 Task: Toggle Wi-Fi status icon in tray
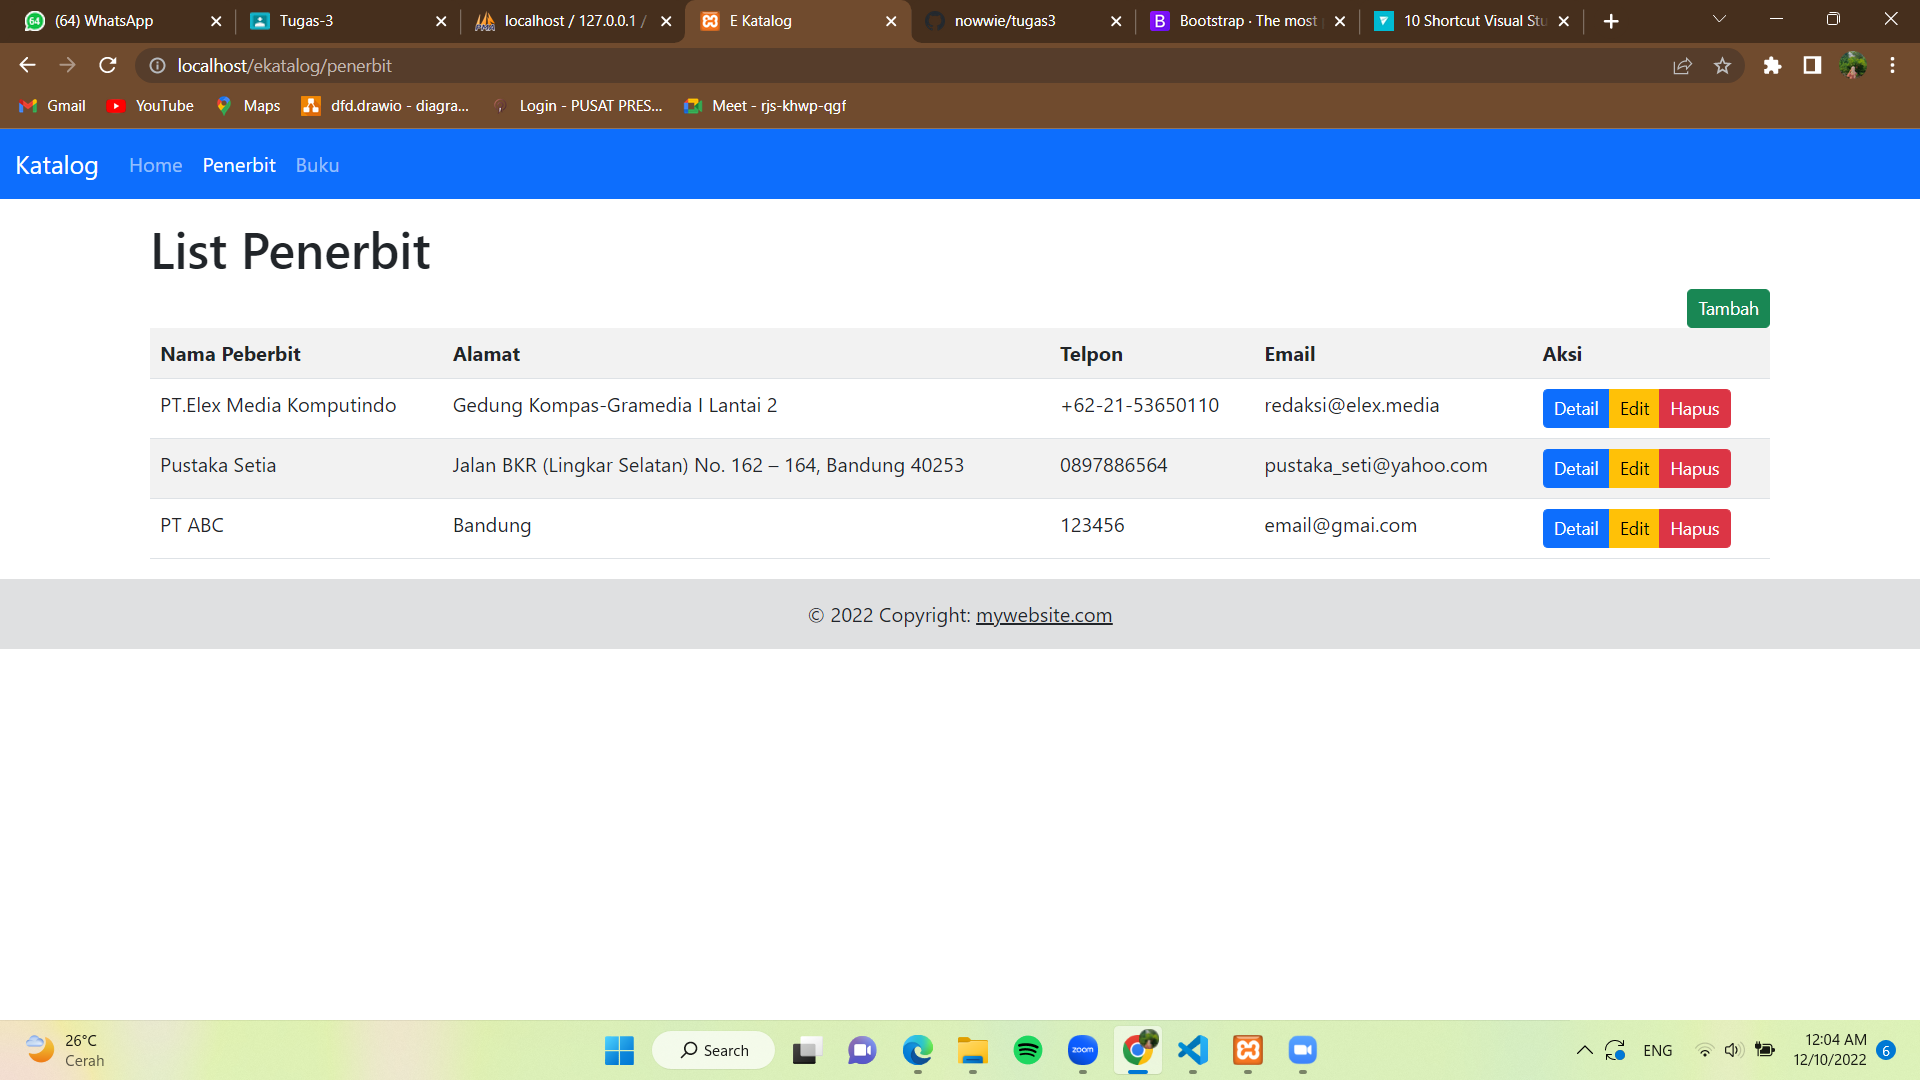(1705, 1050)
